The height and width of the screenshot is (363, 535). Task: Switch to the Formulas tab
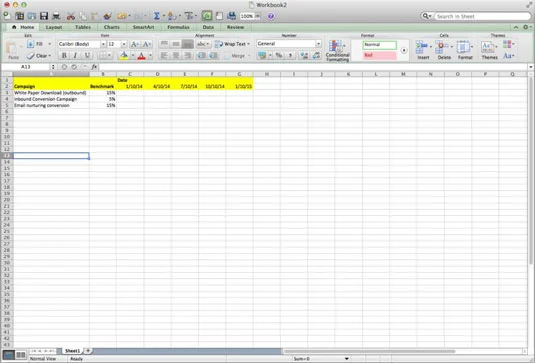pos(178,27)
